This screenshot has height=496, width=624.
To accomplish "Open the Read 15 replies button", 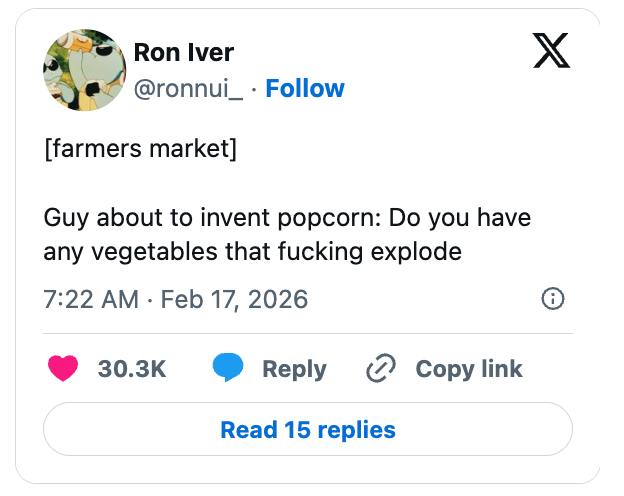I will 308,430.
